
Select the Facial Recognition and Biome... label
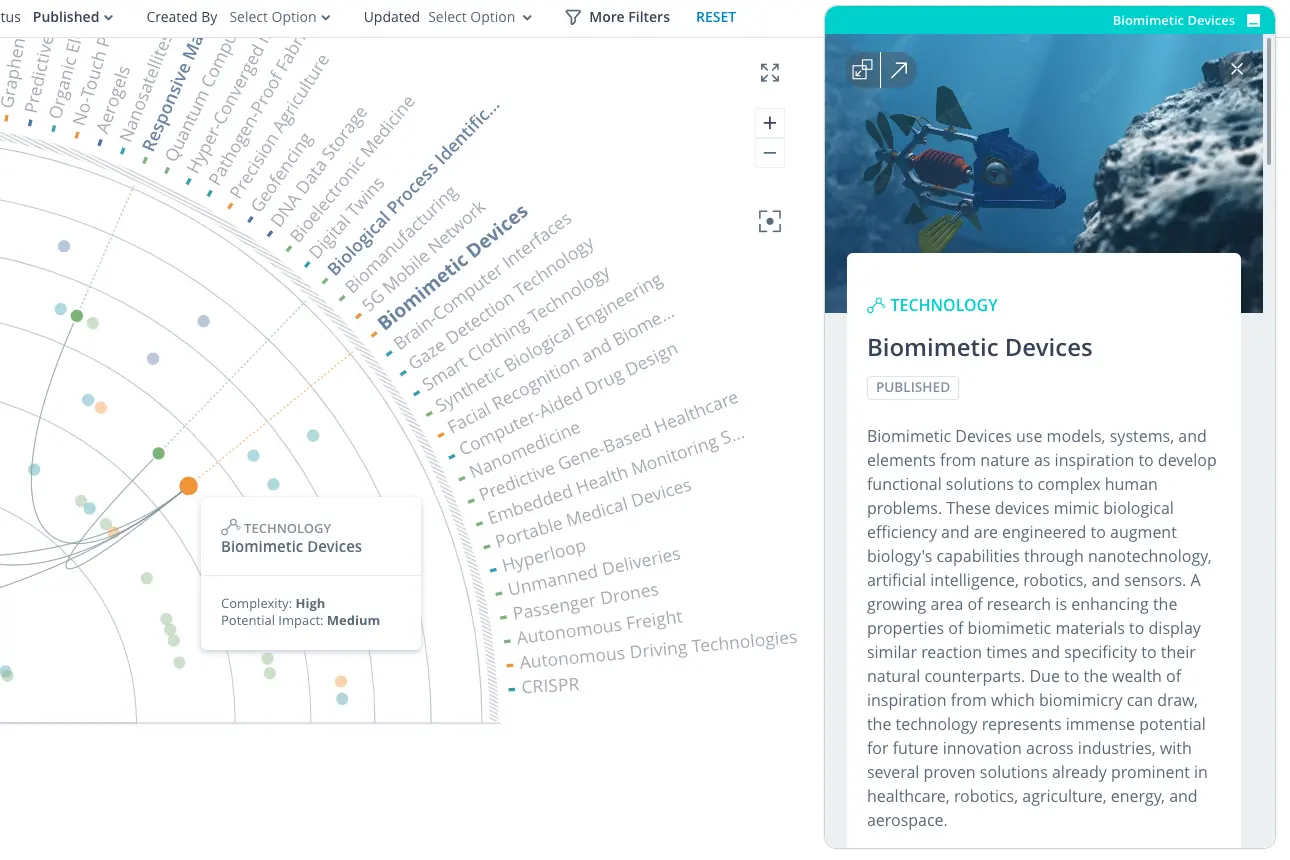click(560, 371)
